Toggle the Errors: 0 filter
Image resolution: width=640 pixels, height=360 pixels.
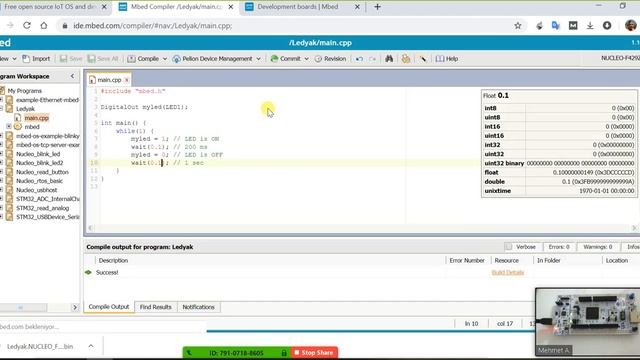click(x=559, y=247)
